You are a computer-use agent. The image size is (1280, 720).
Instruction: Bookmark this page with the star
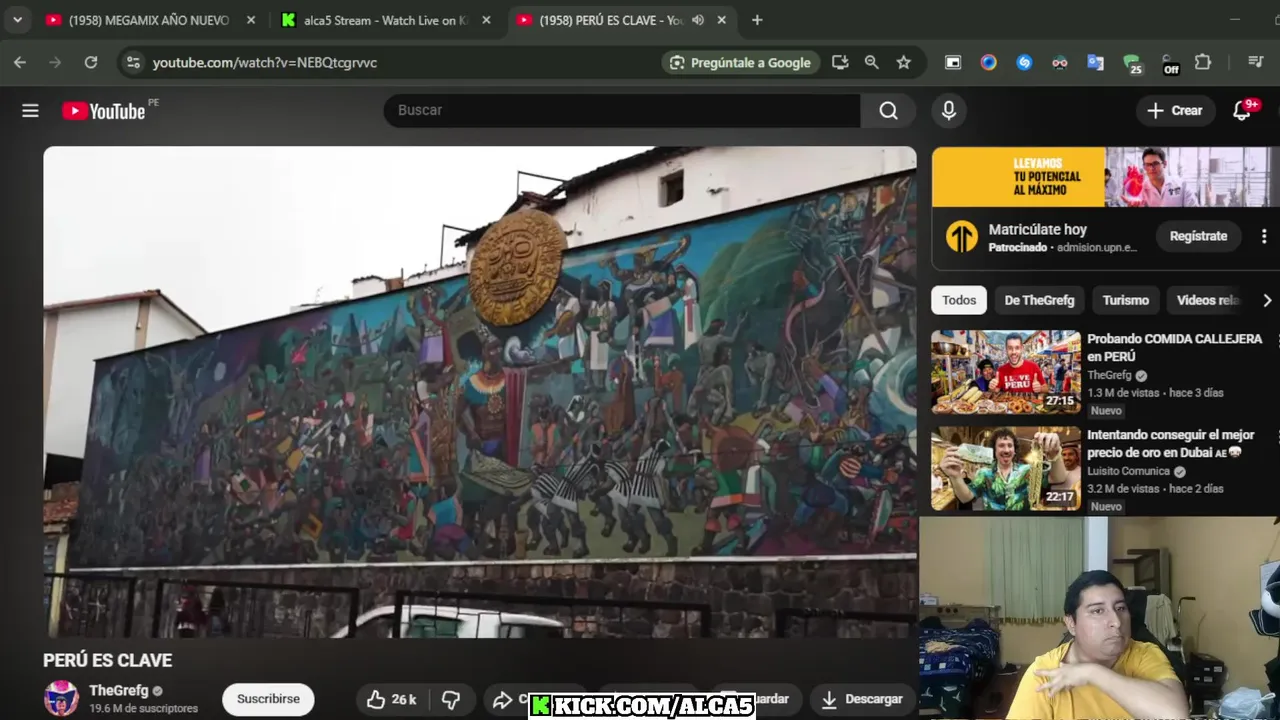coord(904,62)
